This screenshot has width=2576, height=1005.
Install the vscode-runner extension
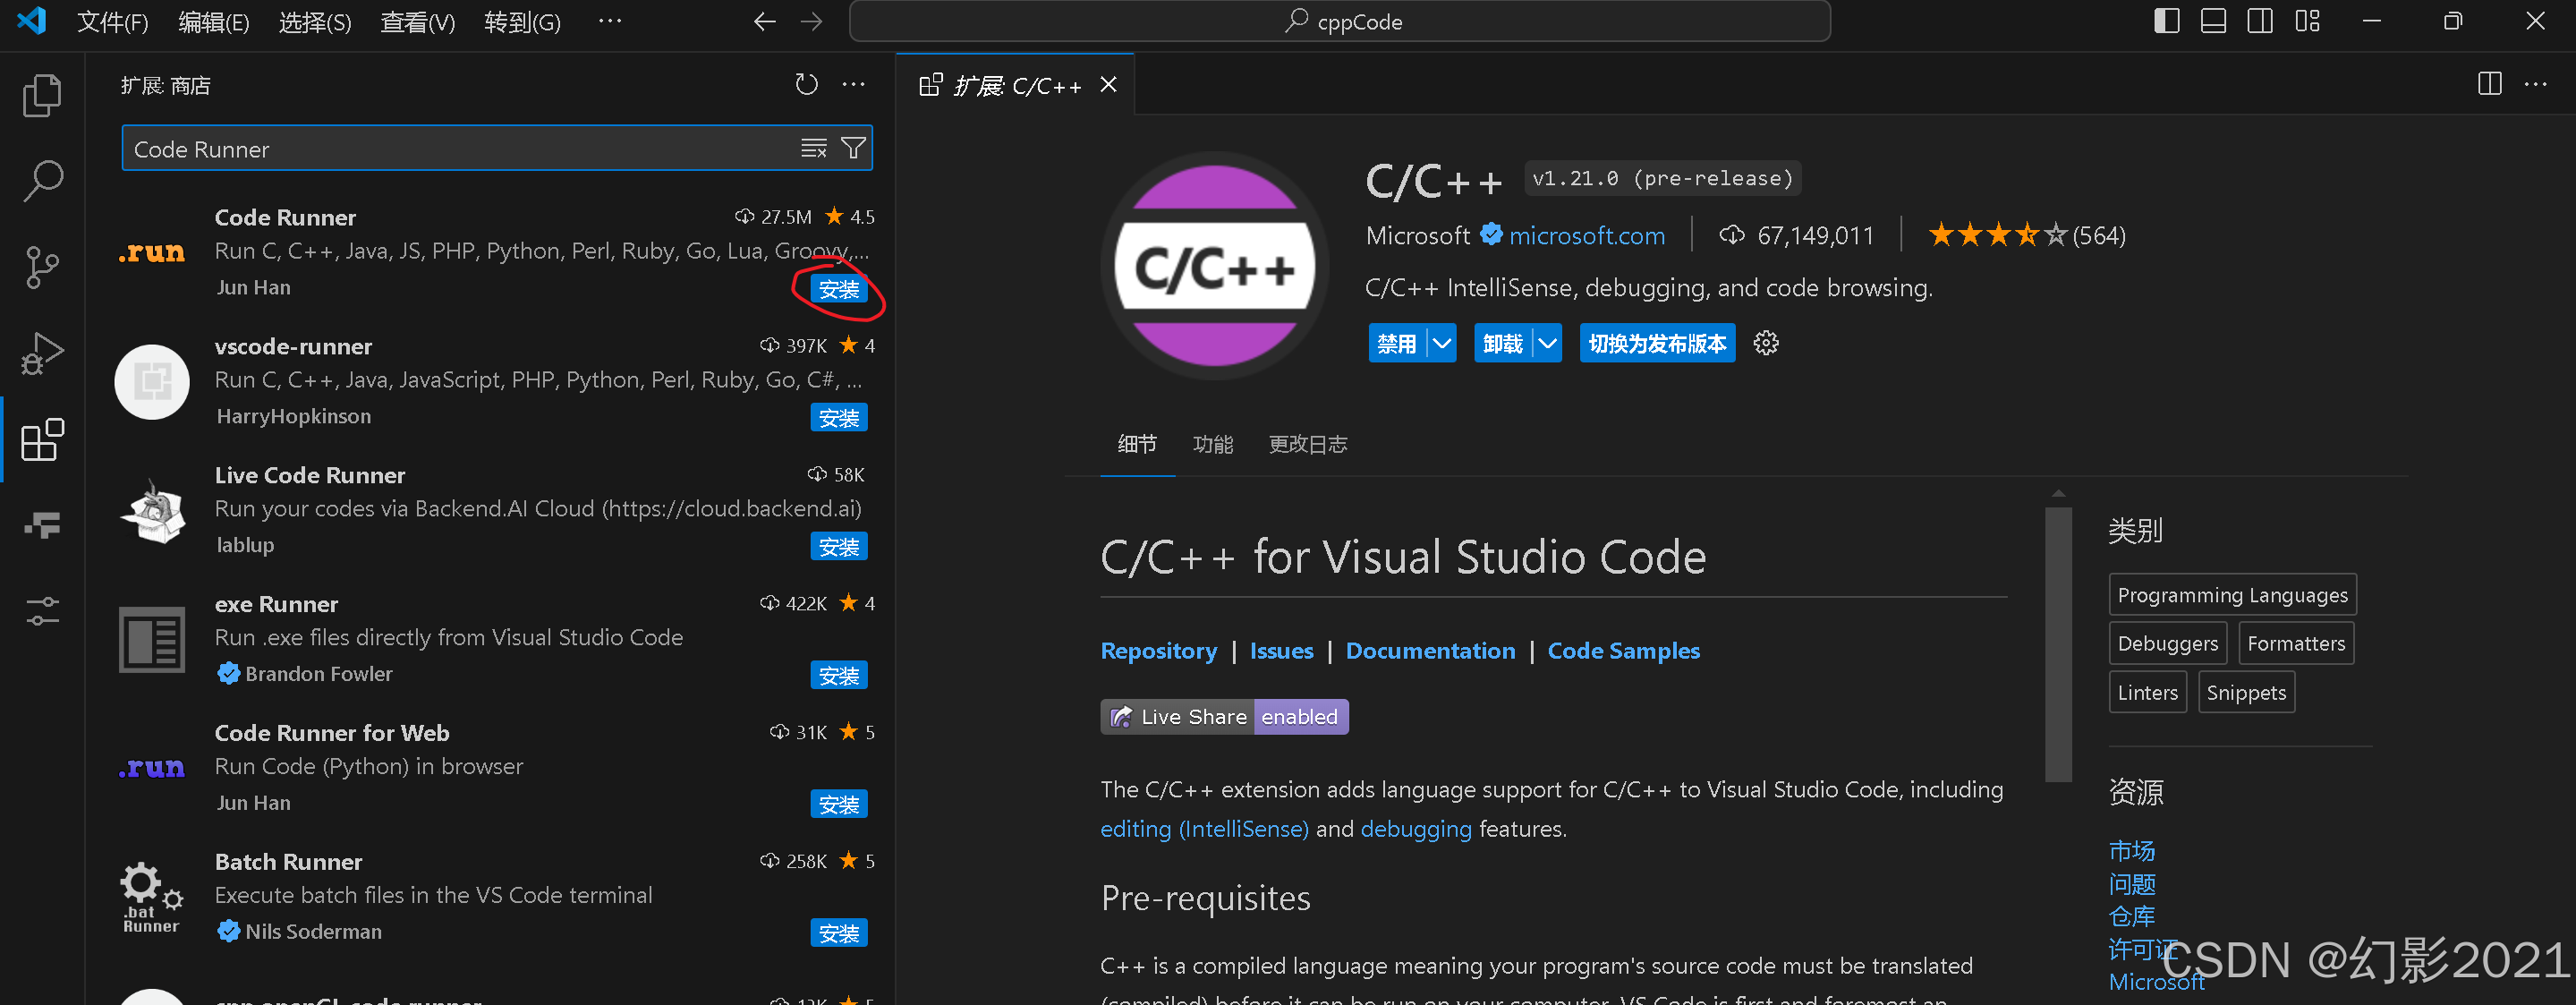coord(839,418)
